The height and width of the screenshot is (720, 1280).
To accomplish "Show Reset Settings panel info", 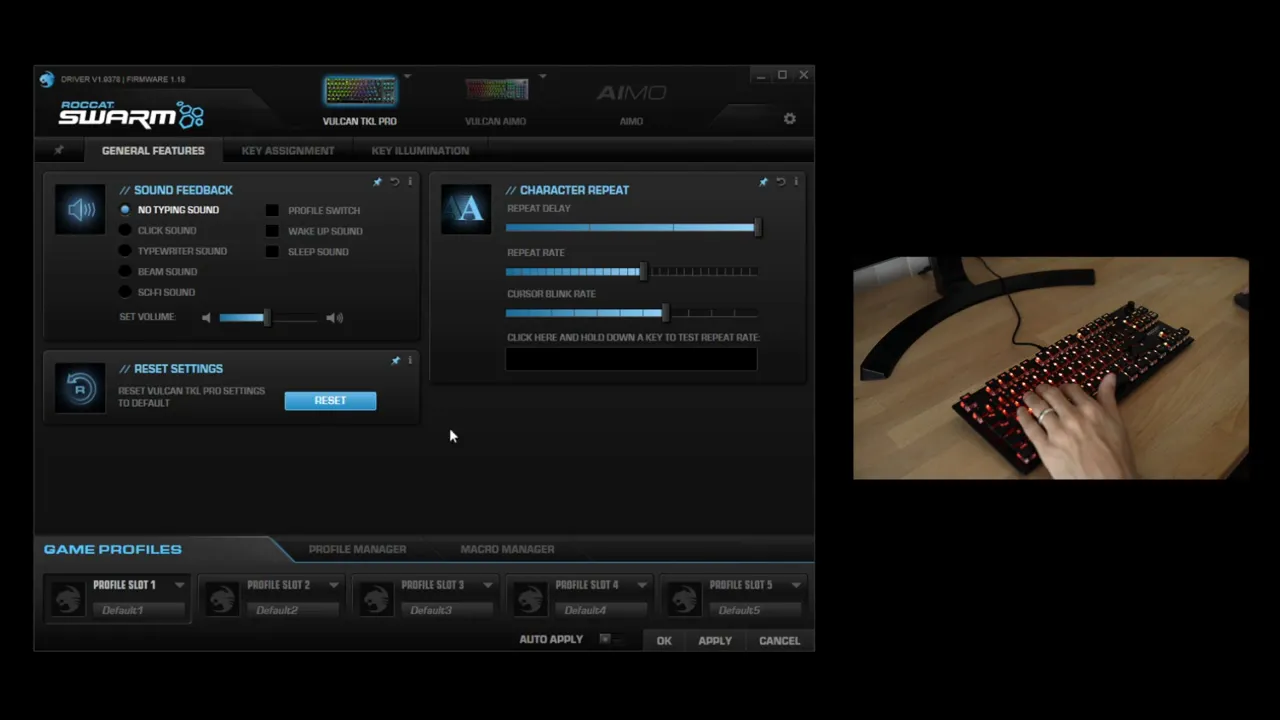I will coord(410,360).
